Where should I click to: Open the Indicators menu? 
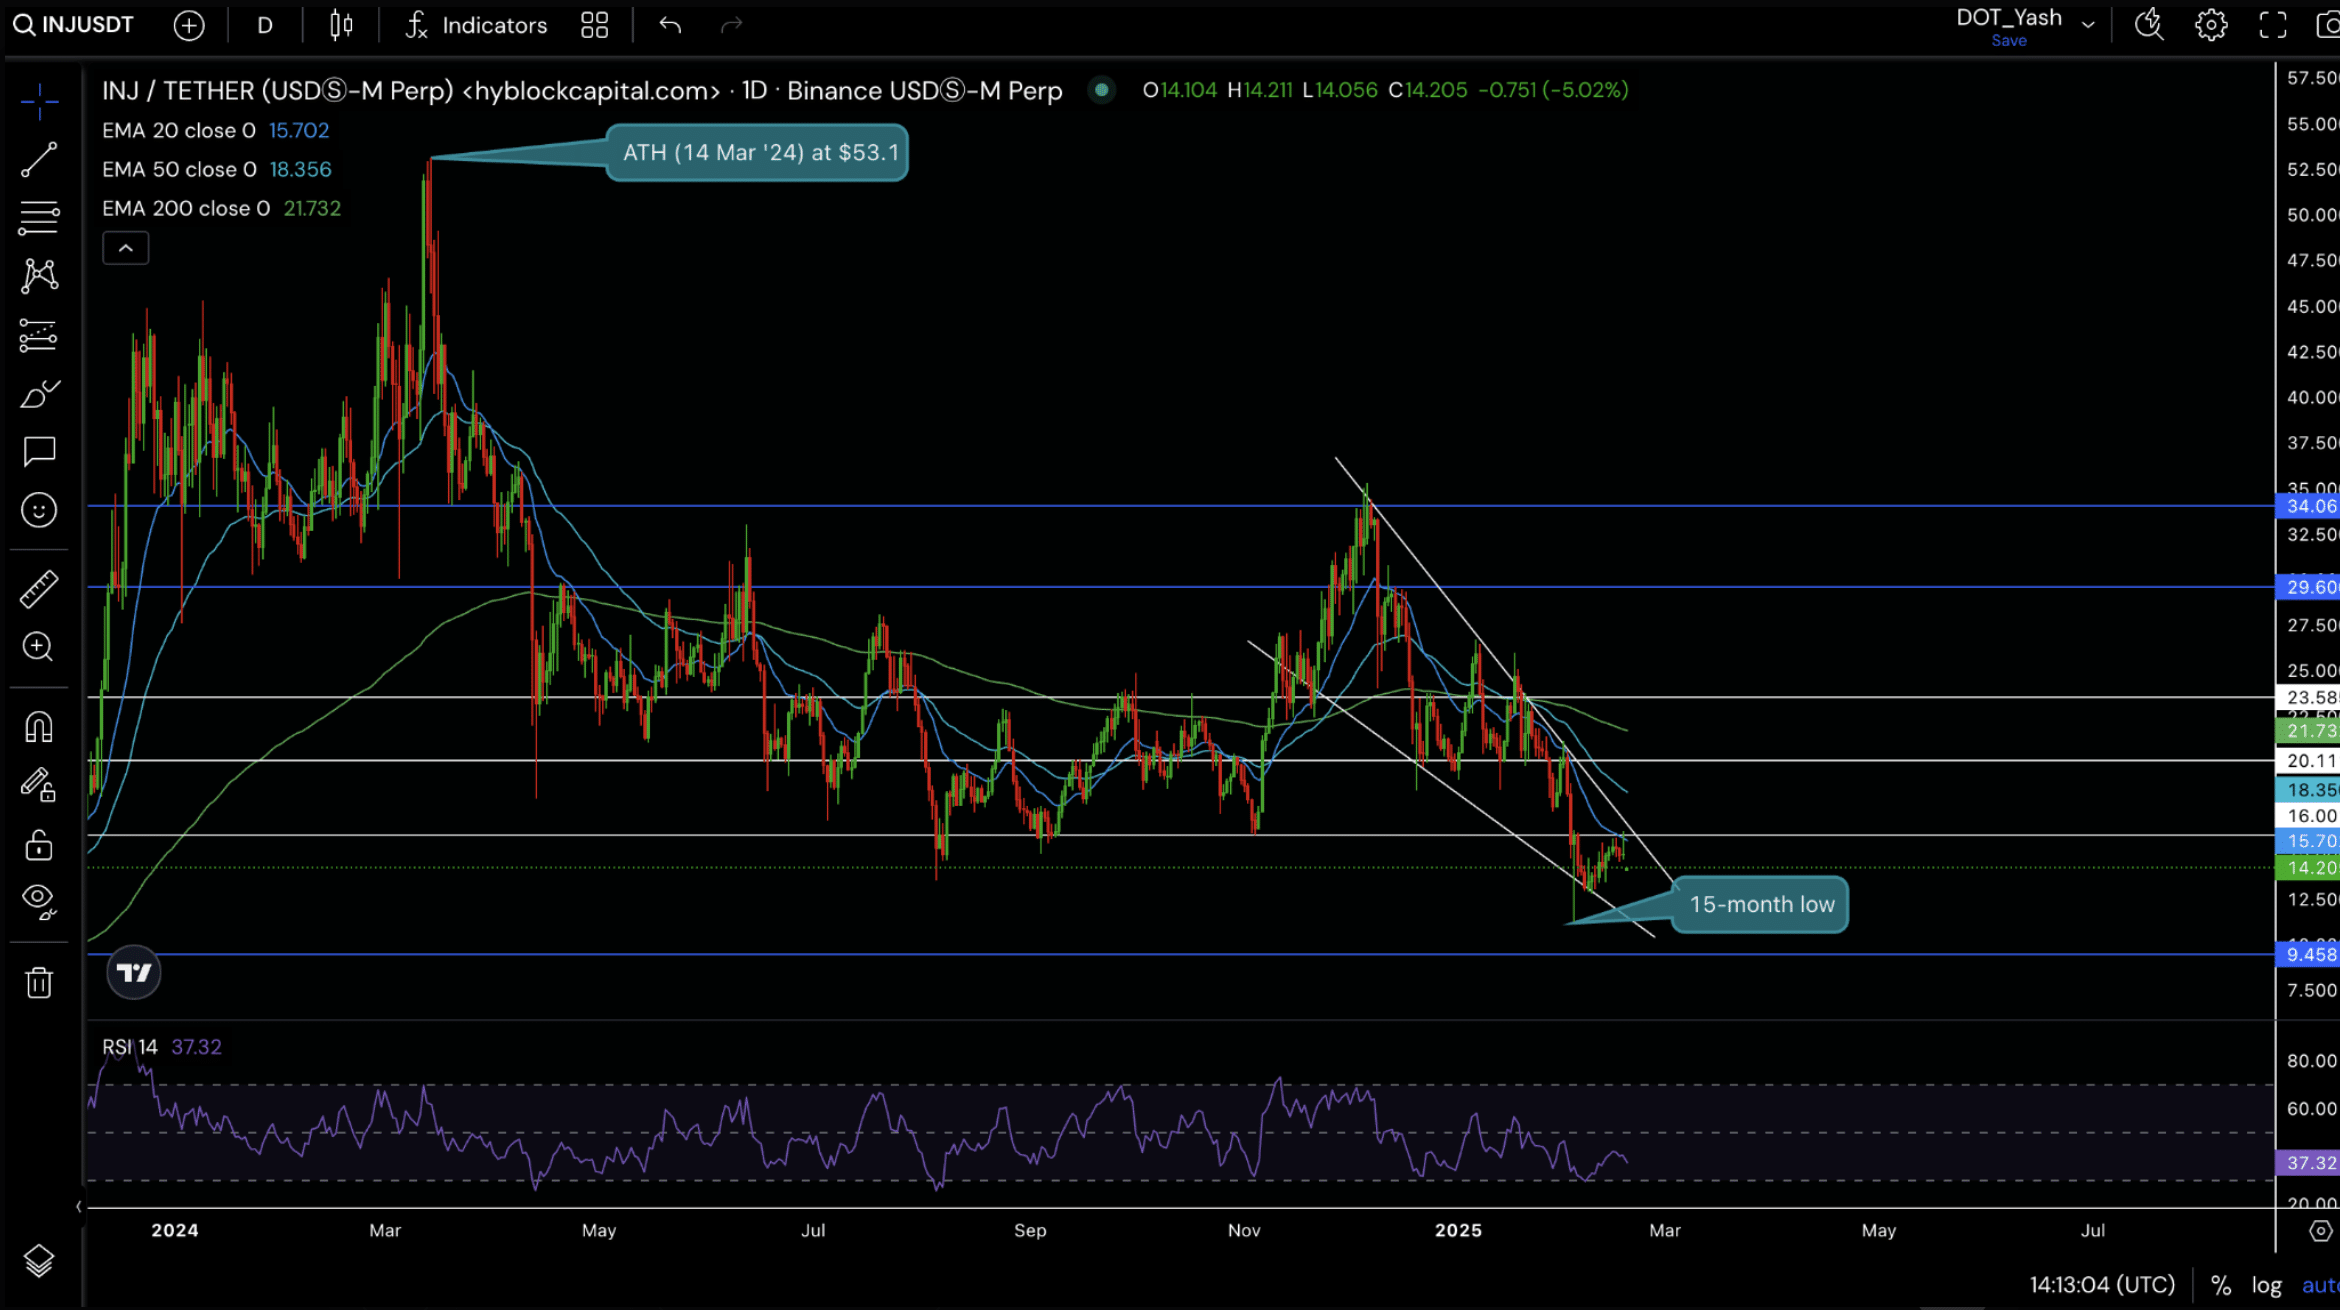pyautogui.click(x=477, y=25)
